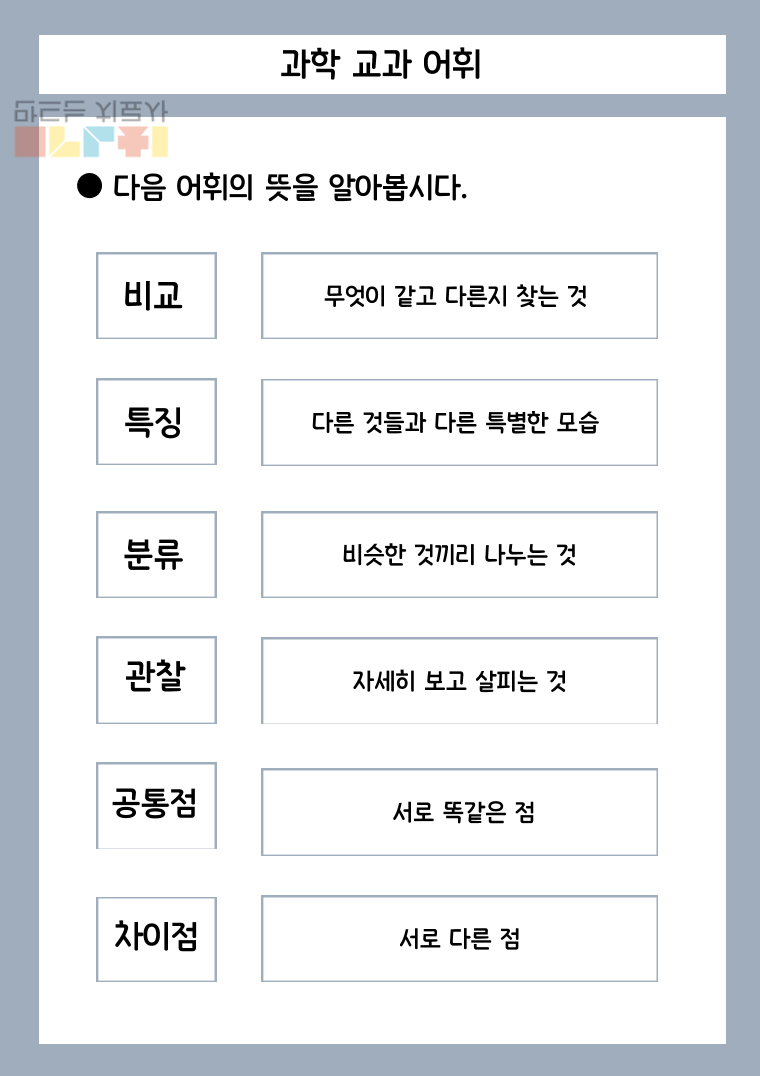Click definition 서로 다른 점
The image size is (760, 1076).
[460, 939]
